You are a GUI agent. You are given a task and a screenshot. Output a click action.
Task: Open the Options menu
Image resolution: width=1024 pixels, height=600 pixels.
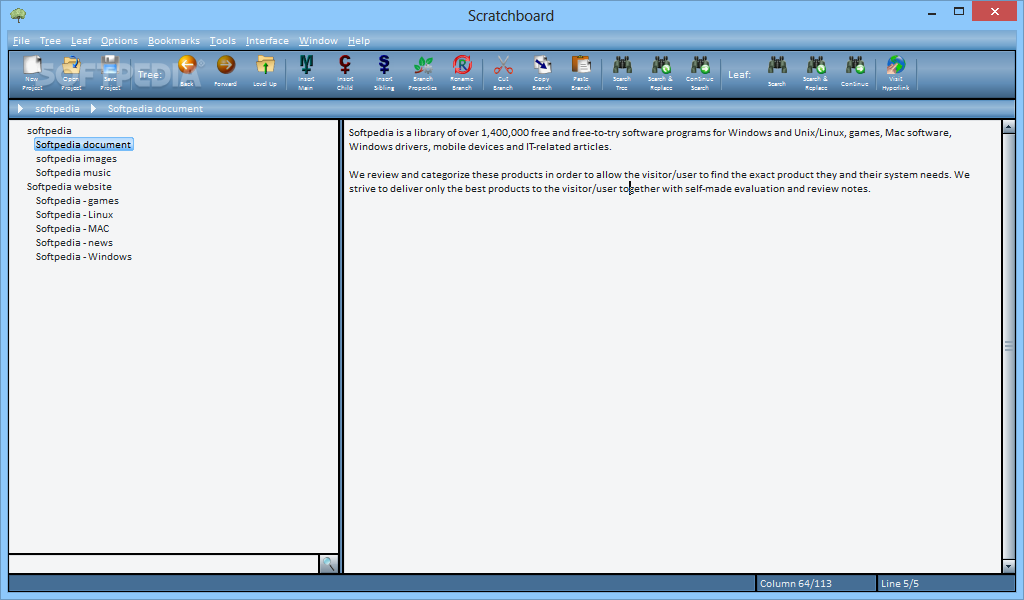[x=119, y=40]
